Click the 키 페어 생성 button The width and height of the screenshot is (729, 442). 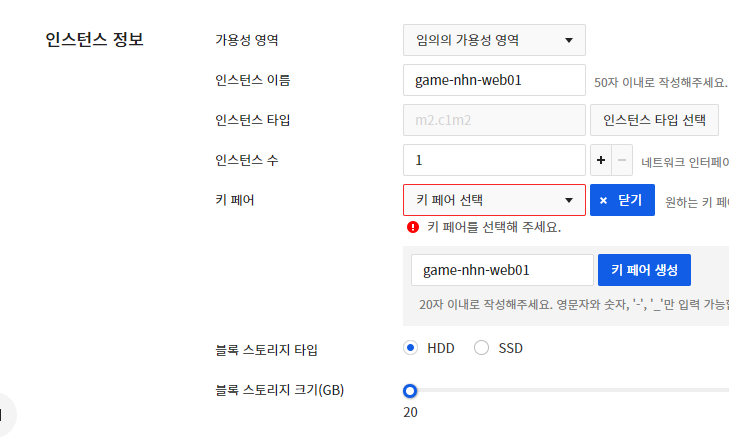[x=644, y=270]
